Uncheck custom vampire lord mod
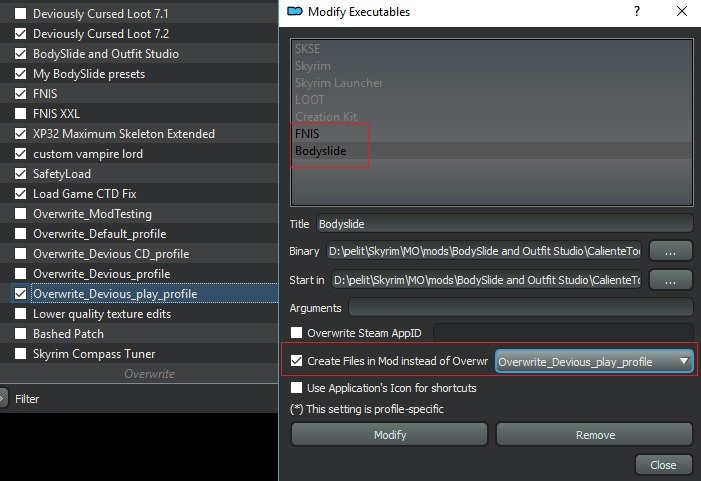Image resolution: width=701 pixels, height=481 pixels. coord(21,154)
